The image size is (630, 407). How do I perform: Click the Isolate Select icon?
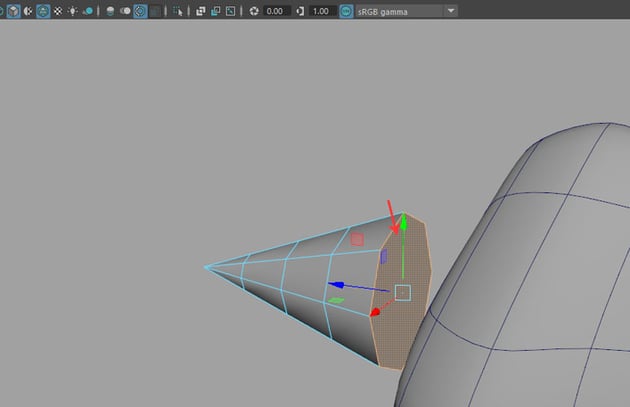pyautogui.click(x=178, y=11)
